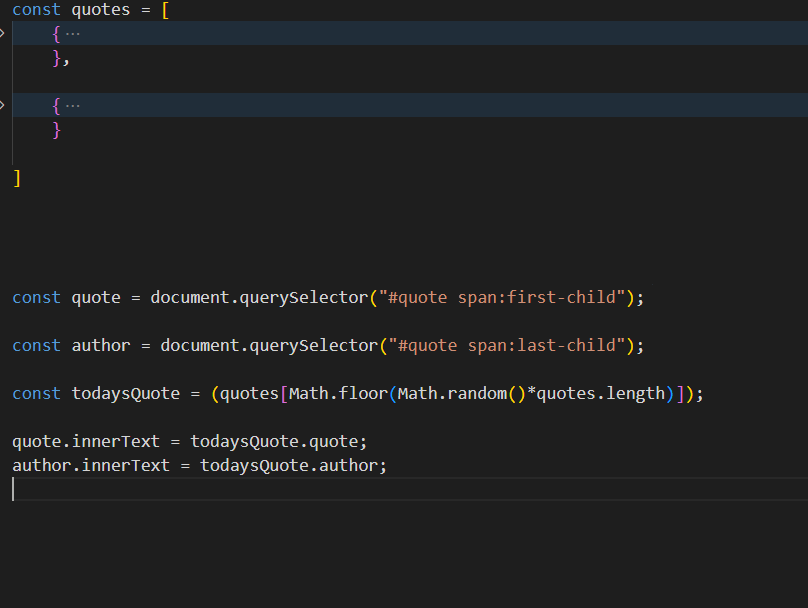808x608 pixels.
Task: Expand the second folded object in quotes array
Action: tap(2, 106)
